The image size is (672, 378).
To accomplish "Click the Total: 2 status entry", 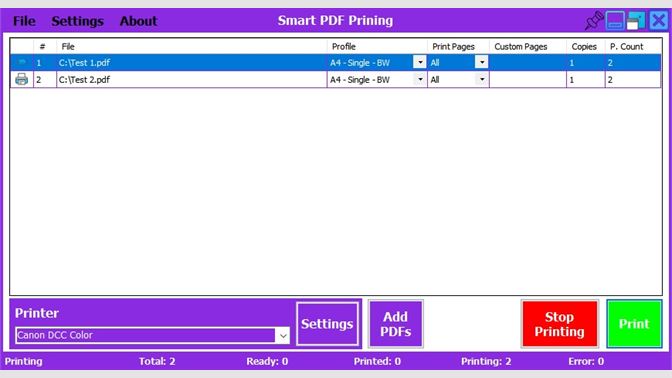I will pyautogui.click(x=157, y=361).
